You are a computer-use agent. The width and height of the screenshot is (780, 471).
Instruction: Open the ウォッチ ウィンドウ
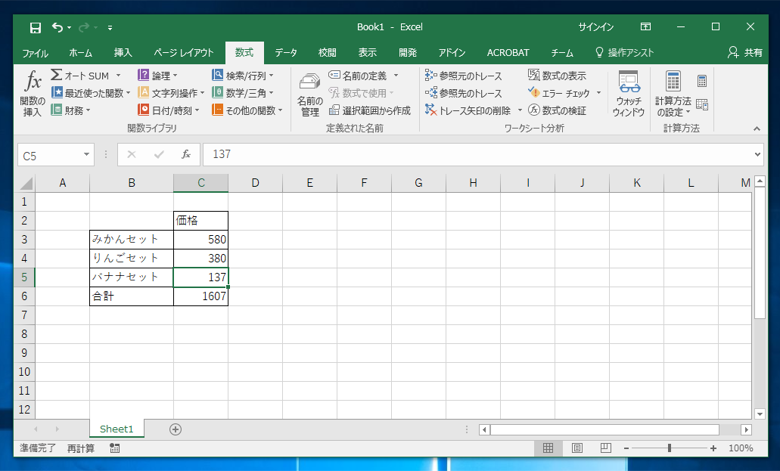click(x=629, y=94)
